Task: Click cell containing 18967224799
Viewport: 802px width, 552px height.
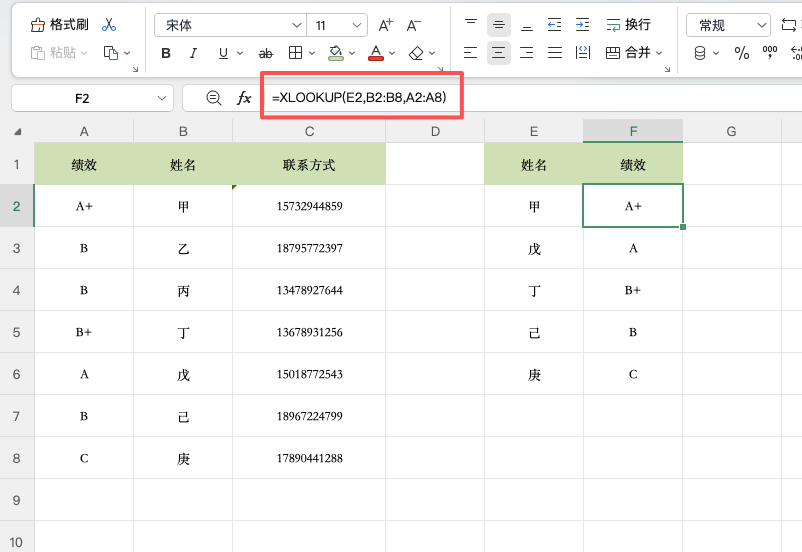Action: pyautogui.click(x=309, y=416)
